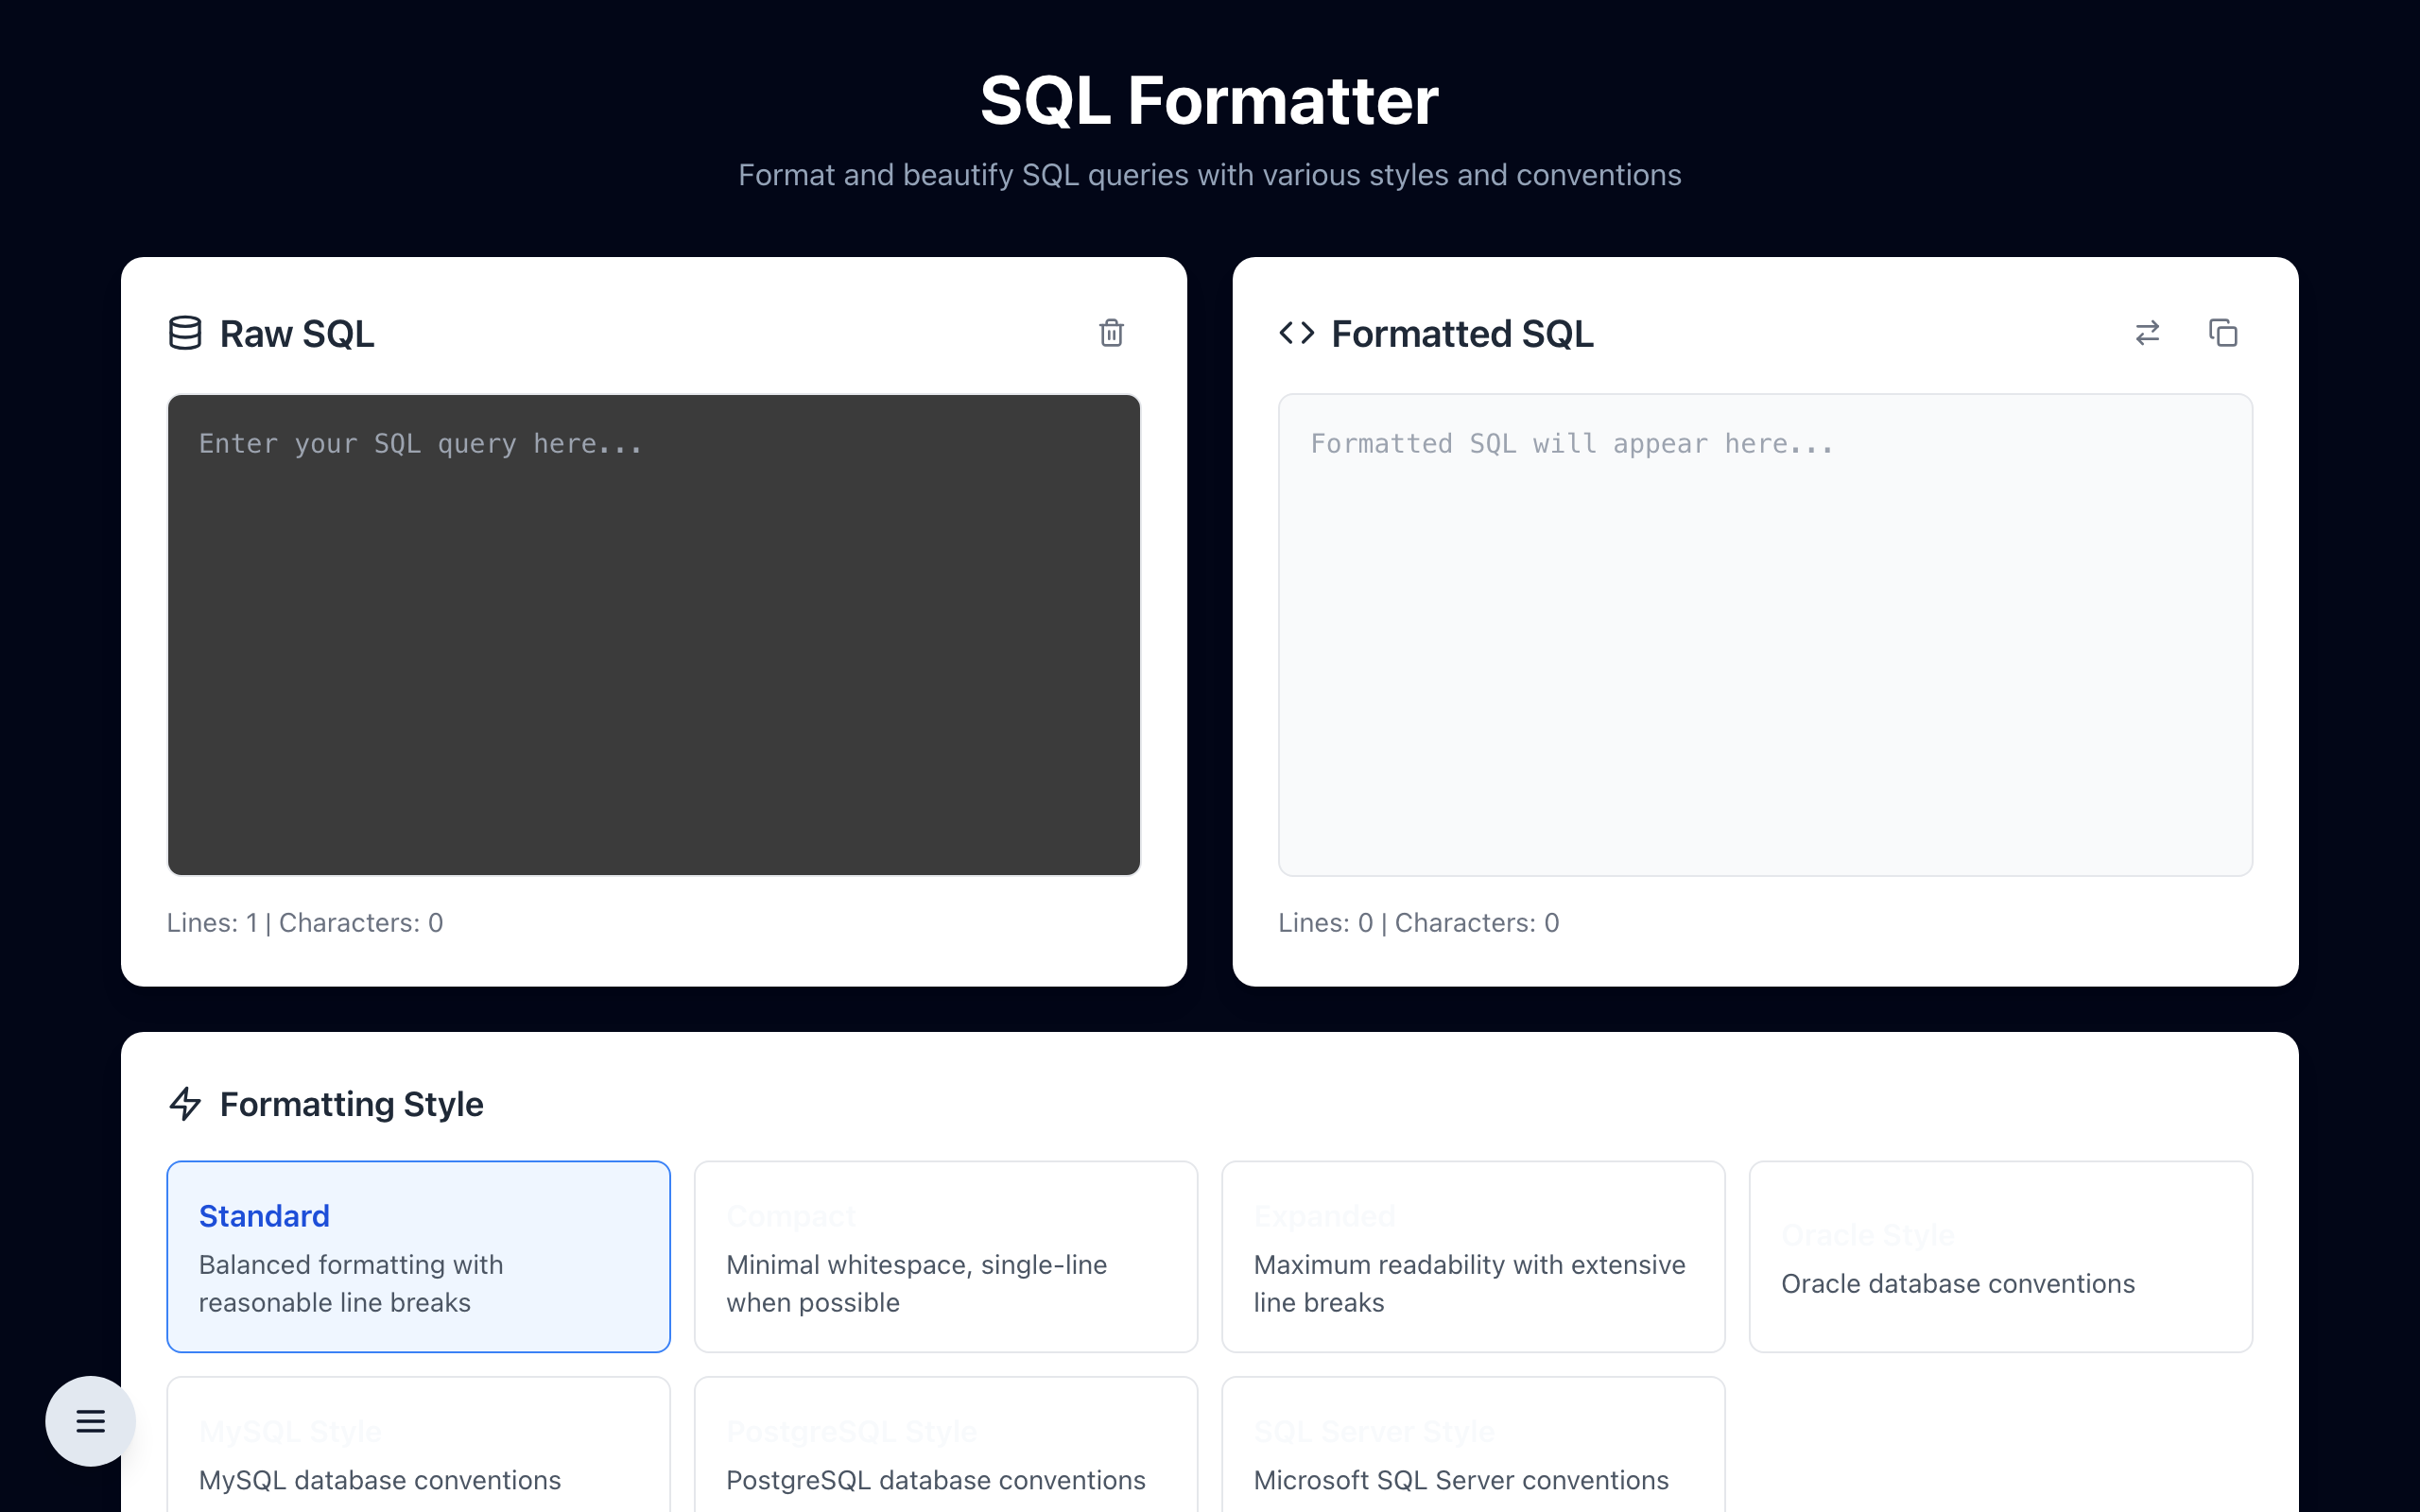Click the lightning icon beside Formatting Style
2420x1512 pixels.
point(185,1104)
